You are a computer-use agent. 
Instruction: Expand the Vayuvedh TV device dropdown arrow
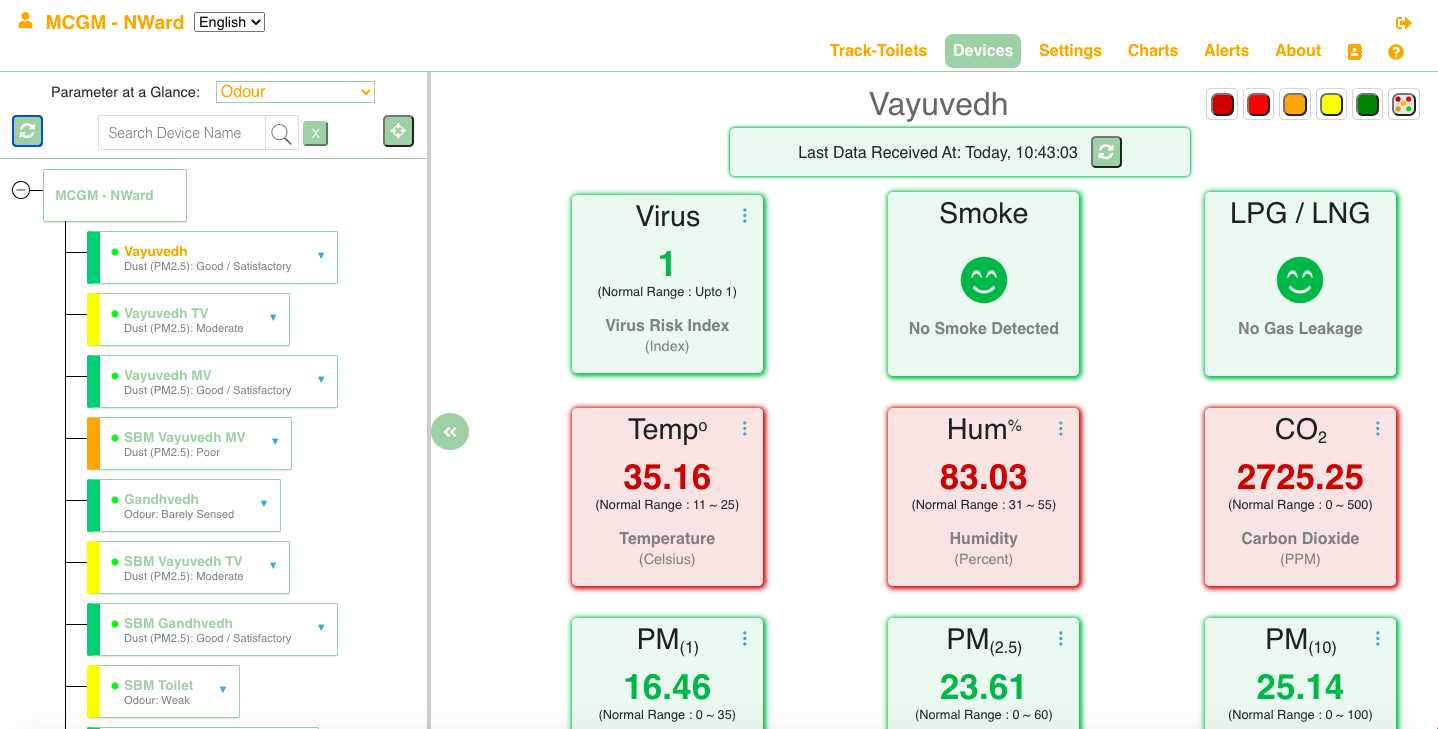pos(273,318)
